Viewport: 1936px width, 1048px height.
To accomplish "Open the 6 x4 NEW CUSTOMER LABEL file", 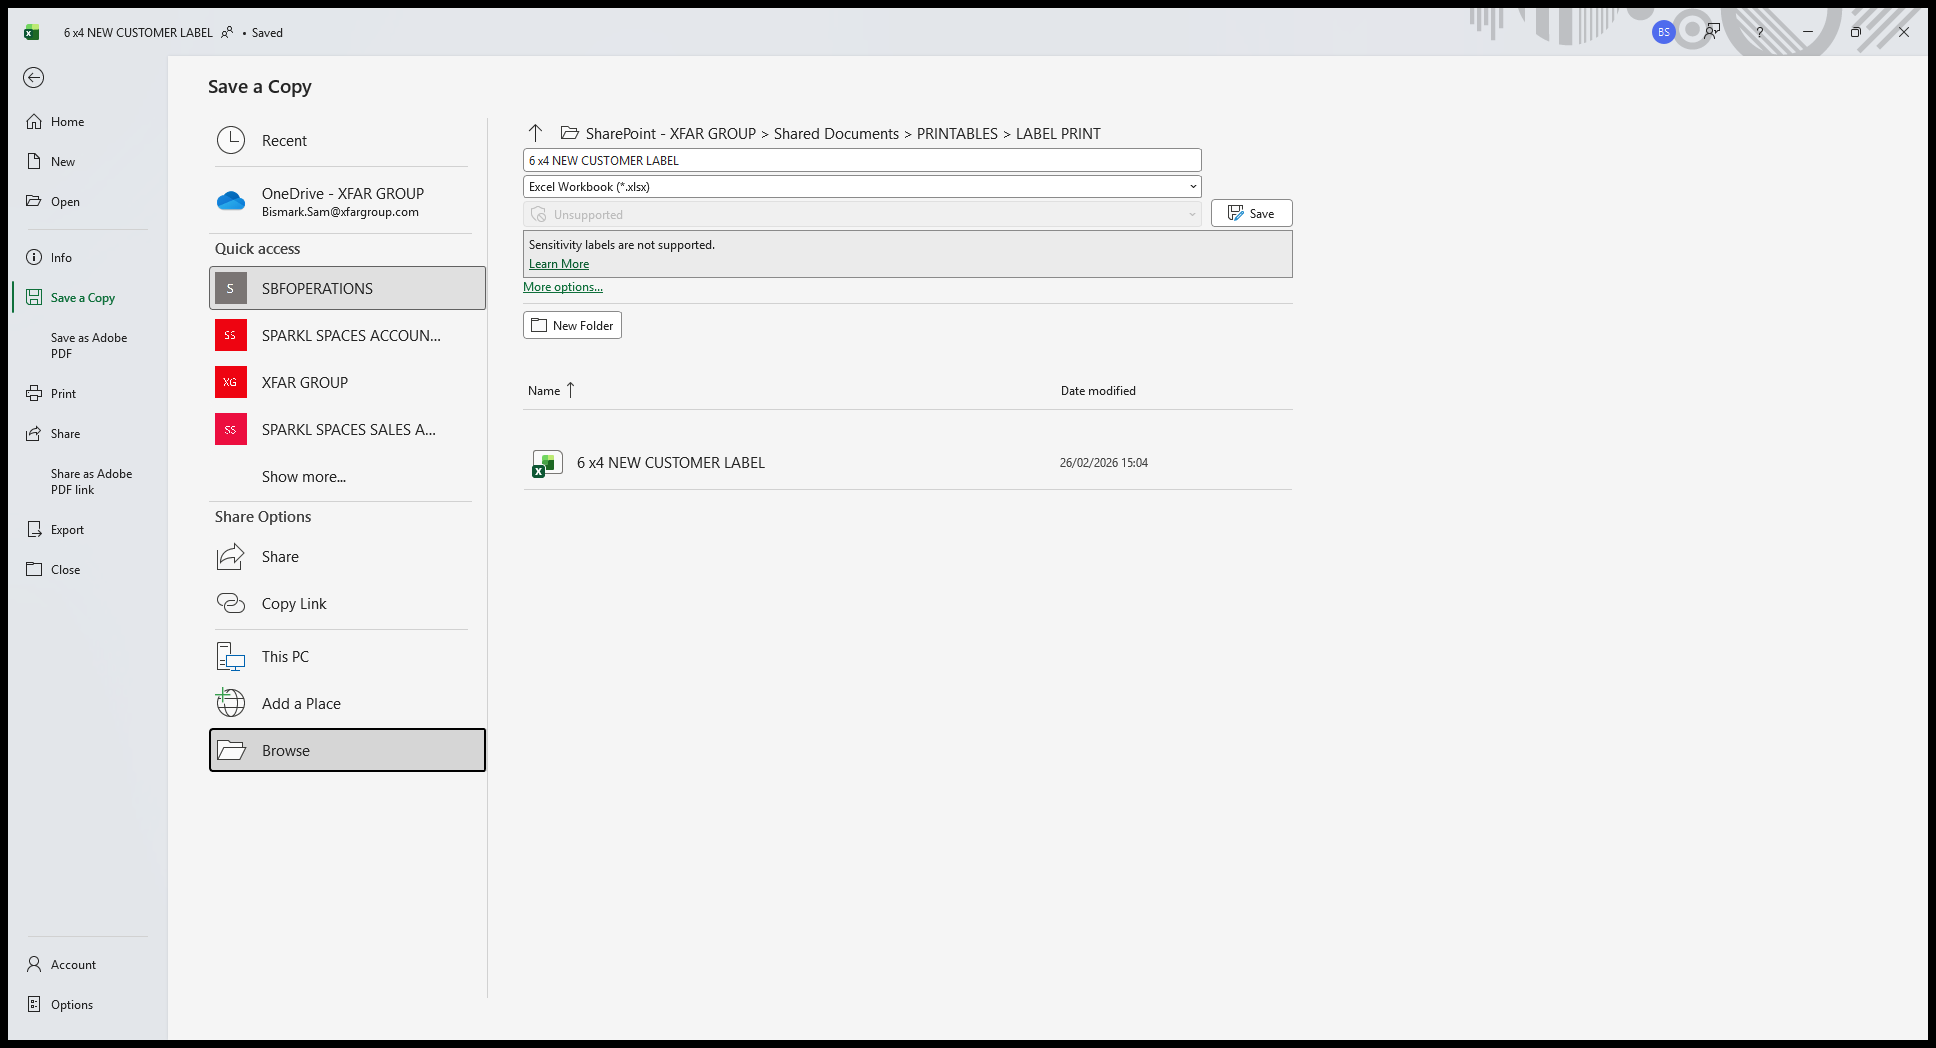I will [670, 463].
